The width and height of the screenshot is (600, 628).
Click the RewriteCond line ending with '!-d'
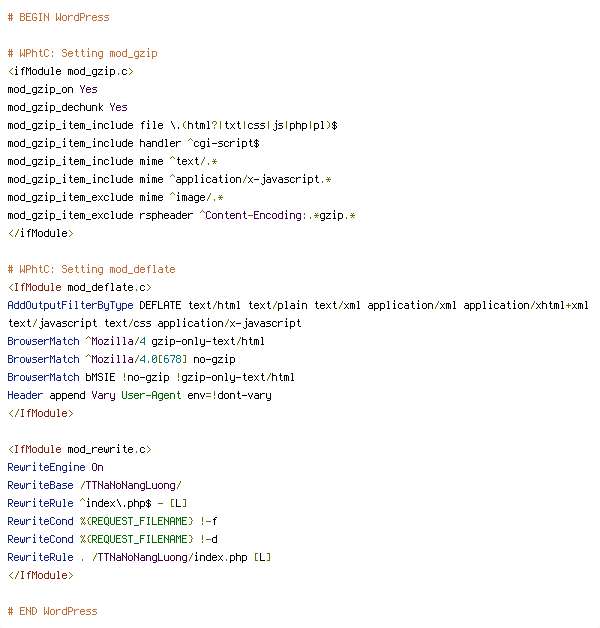point(113,539)
